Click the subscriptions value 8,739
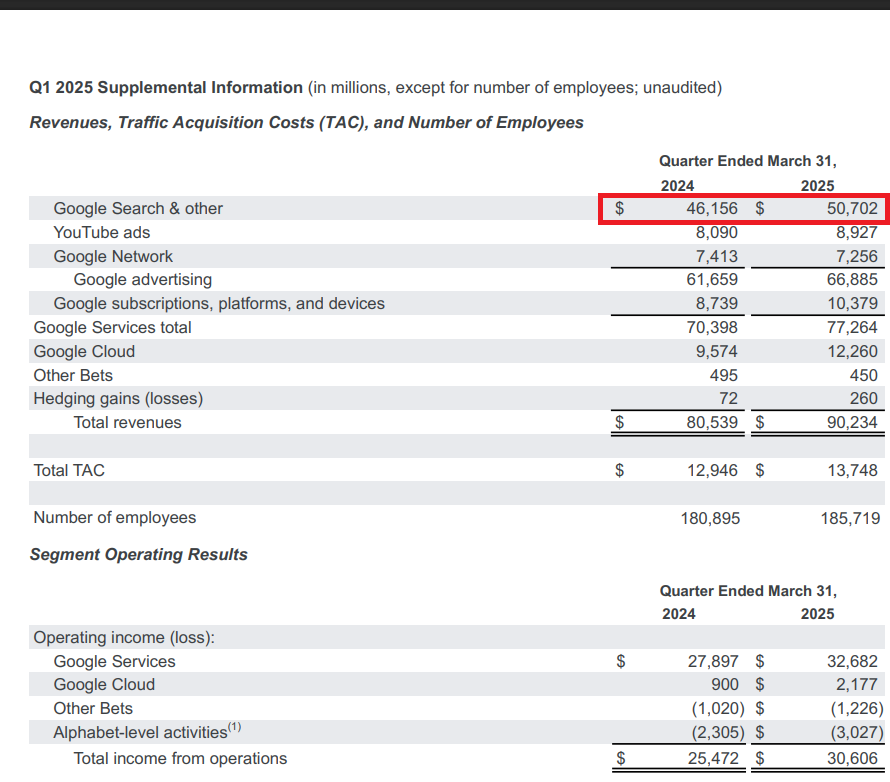The image size is (890, 782). [717, 304]
